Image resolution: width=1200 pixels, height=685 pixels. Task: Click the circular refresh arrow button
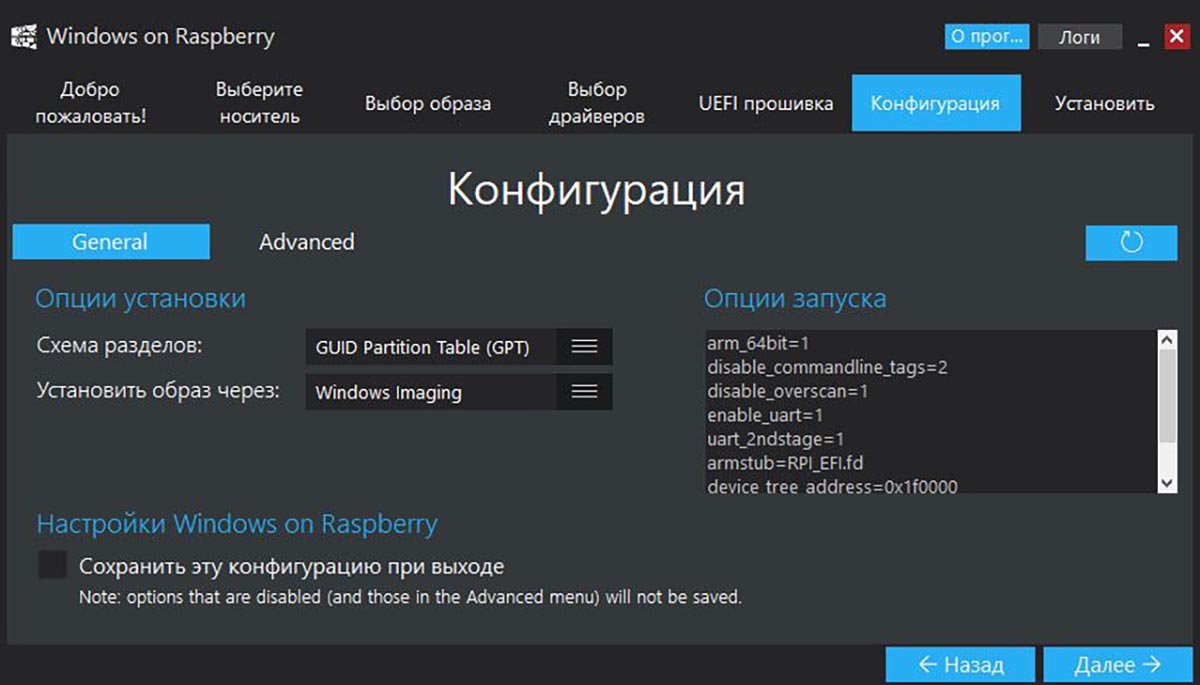tap(1131, 242)
